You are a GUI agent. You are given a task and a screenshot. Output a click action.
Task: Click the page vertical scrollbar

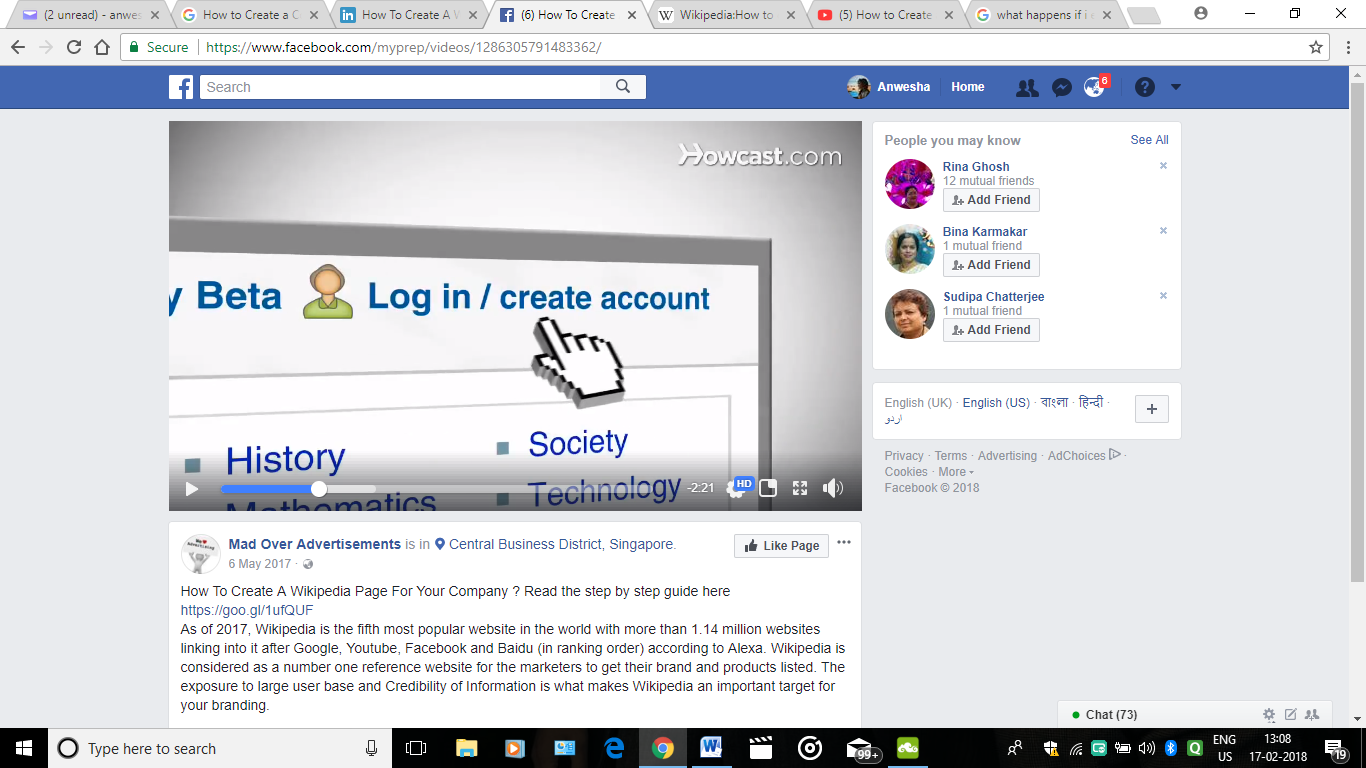[x=1357, y=330]
